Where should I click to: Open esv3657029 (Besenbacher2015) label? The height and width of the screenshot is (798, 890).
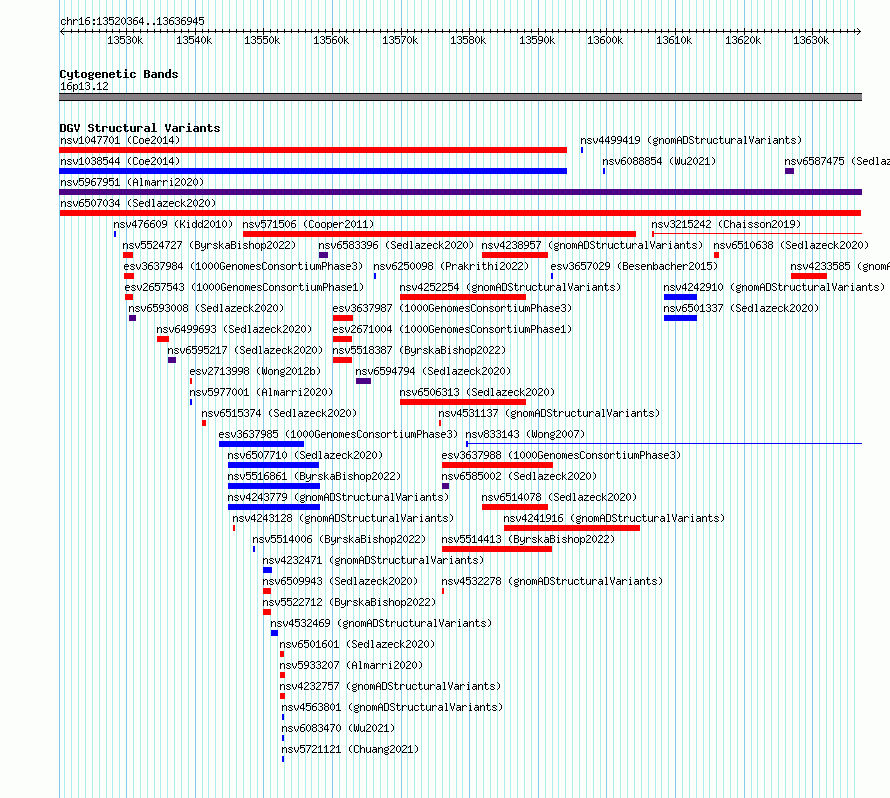[x=634, y=266]
